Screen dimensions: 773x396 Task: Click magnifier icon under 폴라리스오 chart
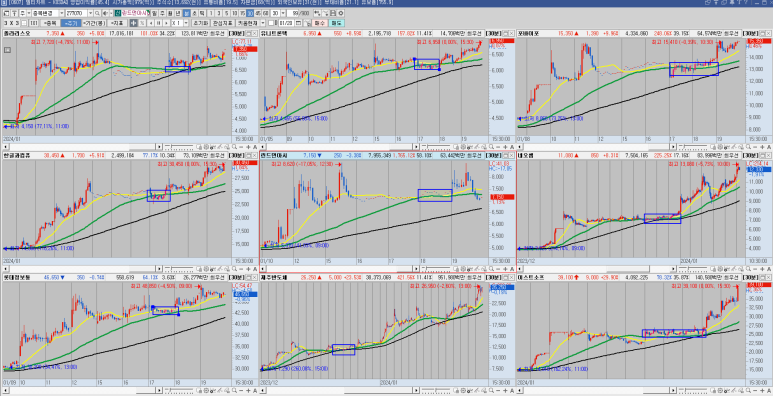coord(234,147)
